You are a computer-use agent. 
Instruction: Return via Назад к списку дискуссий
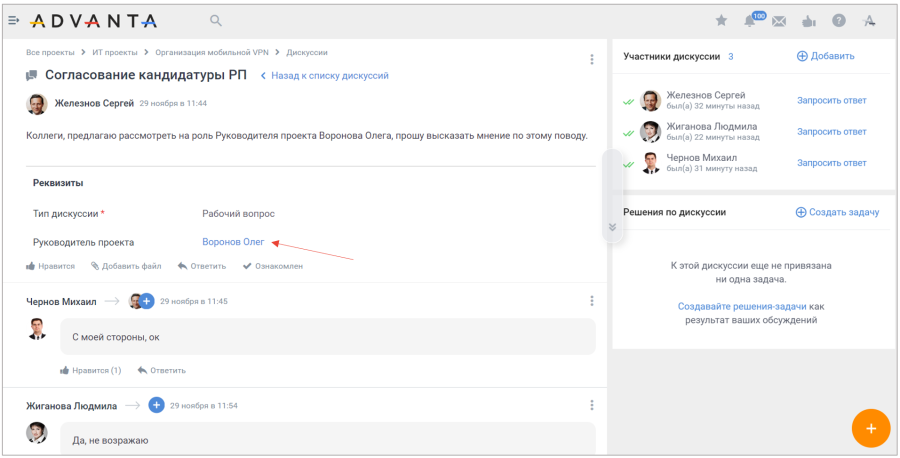pos(325,75)
